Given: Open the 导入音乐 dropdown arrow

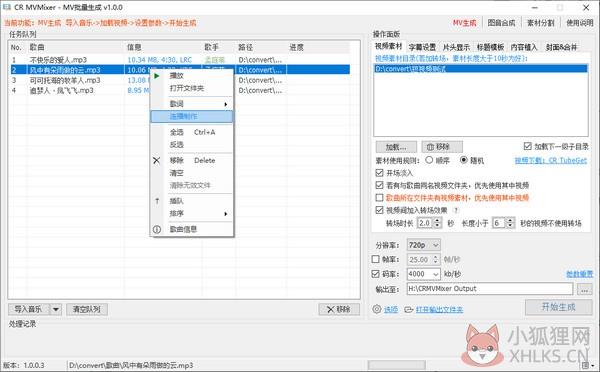Looking at the screenshot, I should (56, 309).
